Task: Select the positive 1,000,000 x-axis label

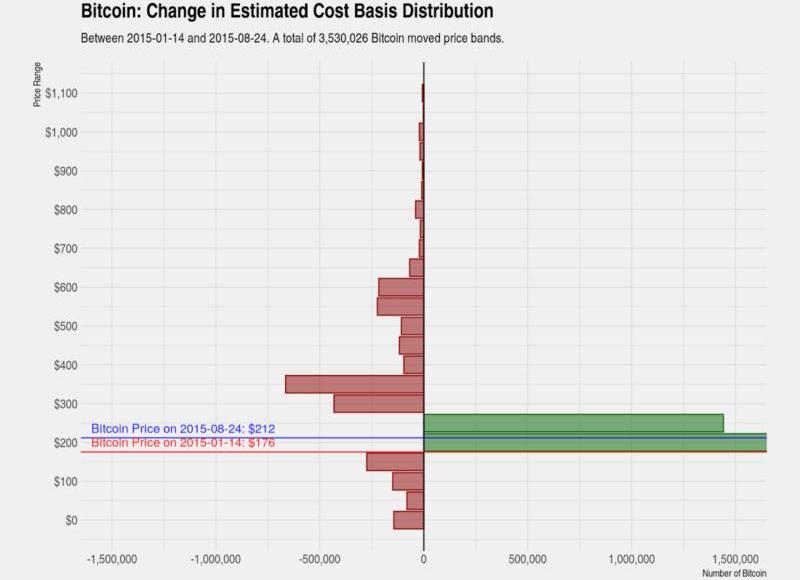Action: (x=632, y=559)
